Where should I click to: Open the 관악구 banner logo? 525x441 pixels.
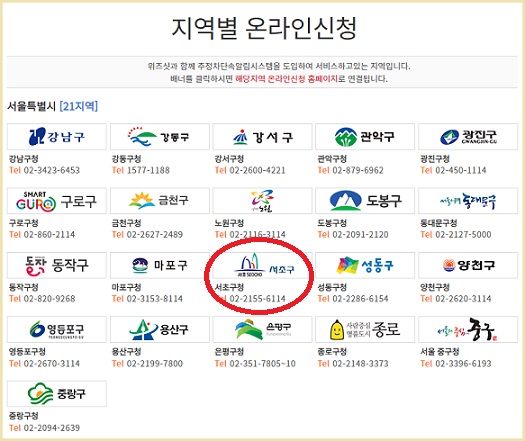coord(365,137)
